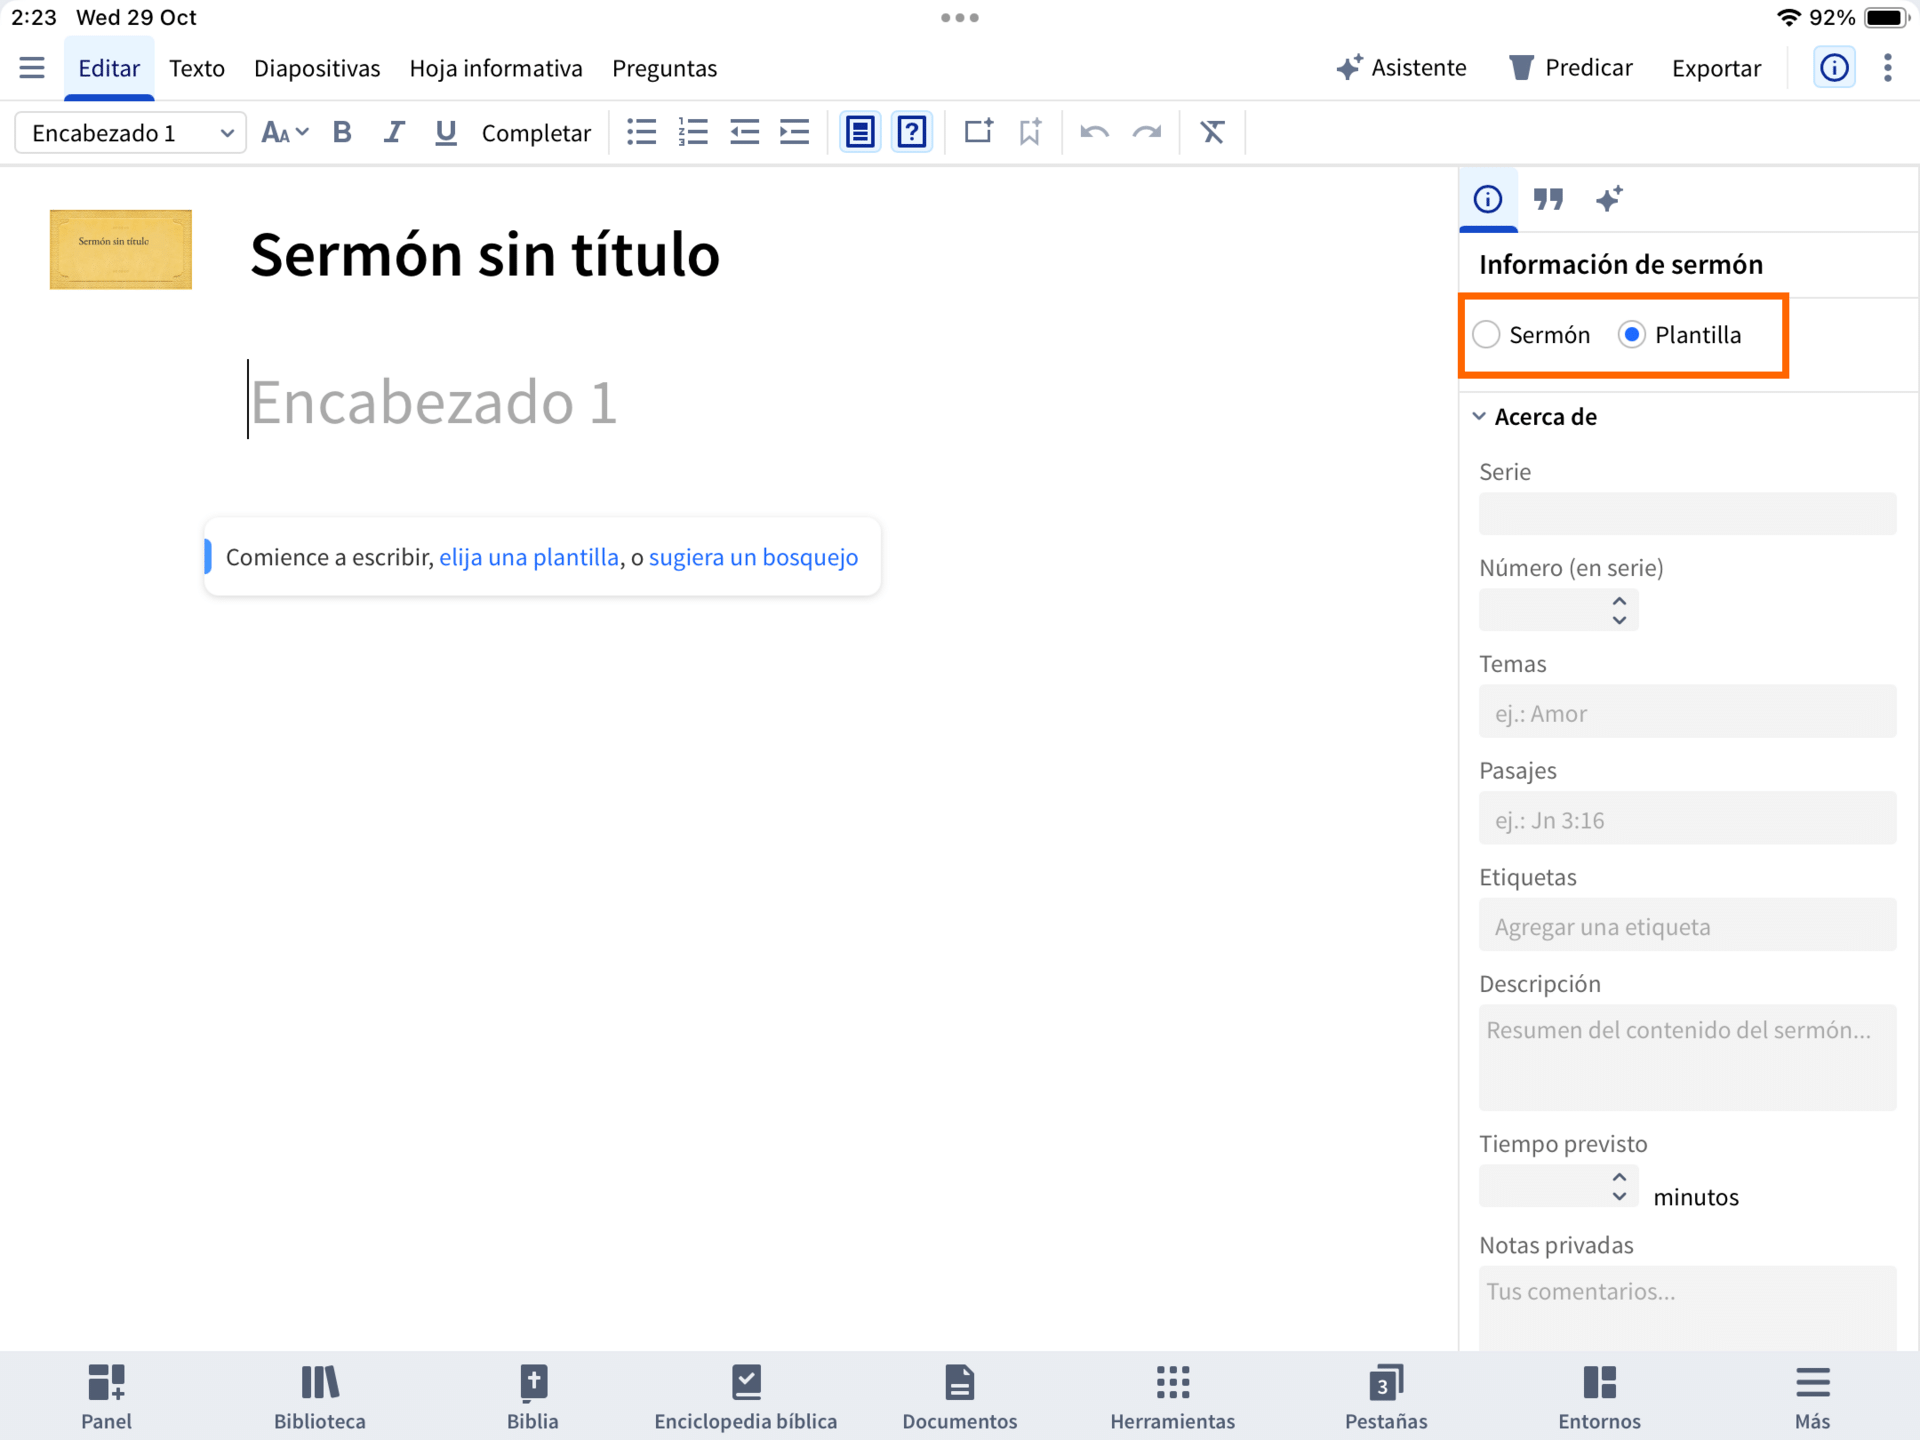Screen dimensions: 1920x1440
Task: Open the Exportar options
Action: [1716, 68]
